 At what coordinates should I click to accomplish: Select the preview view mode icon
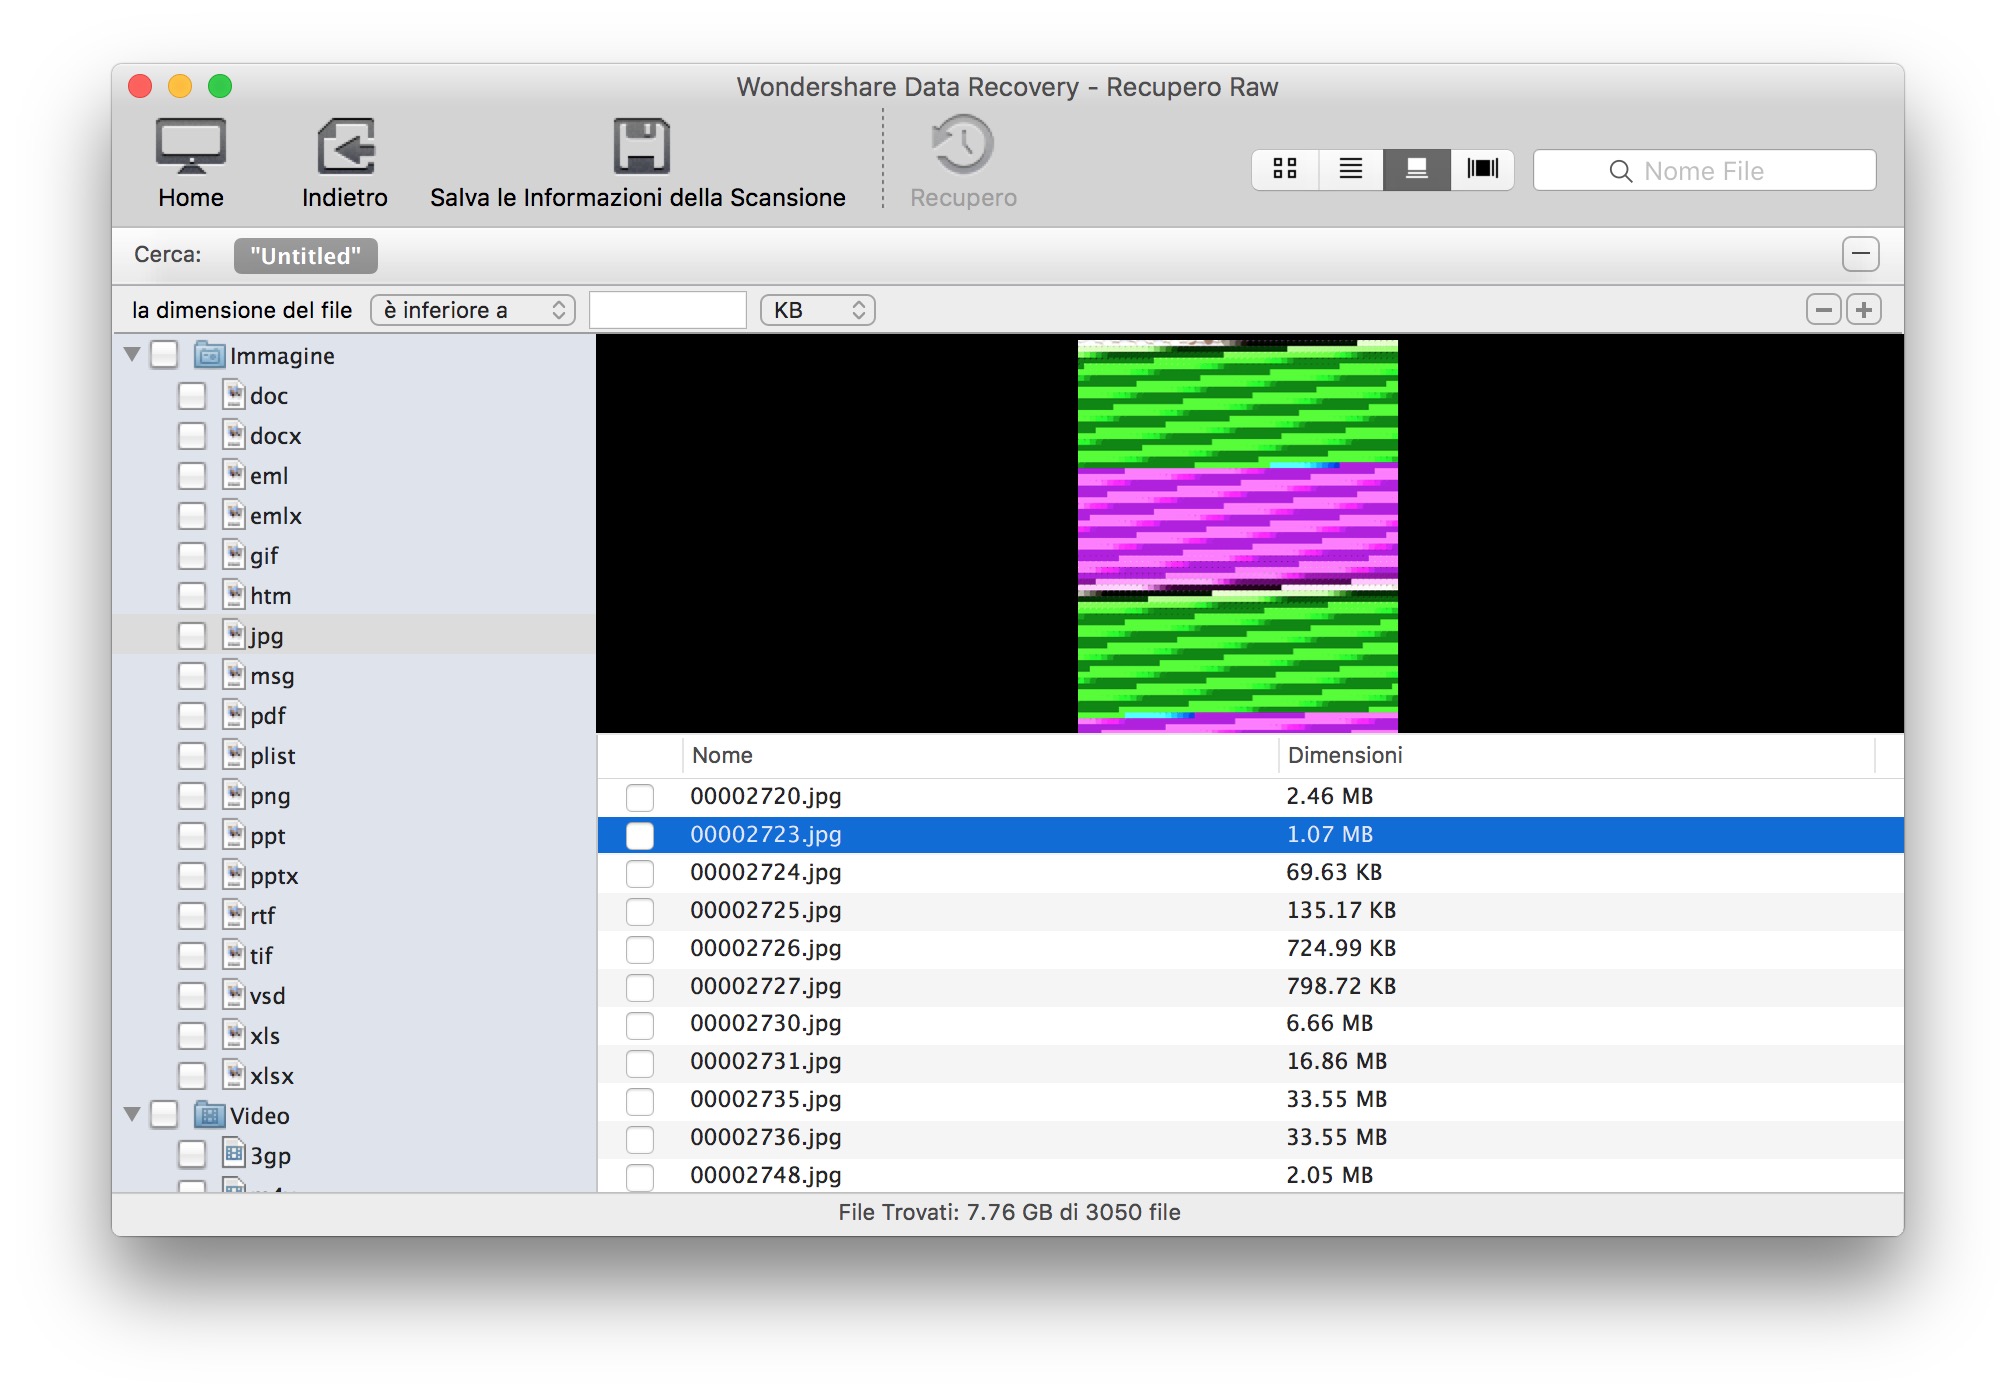1416,169
